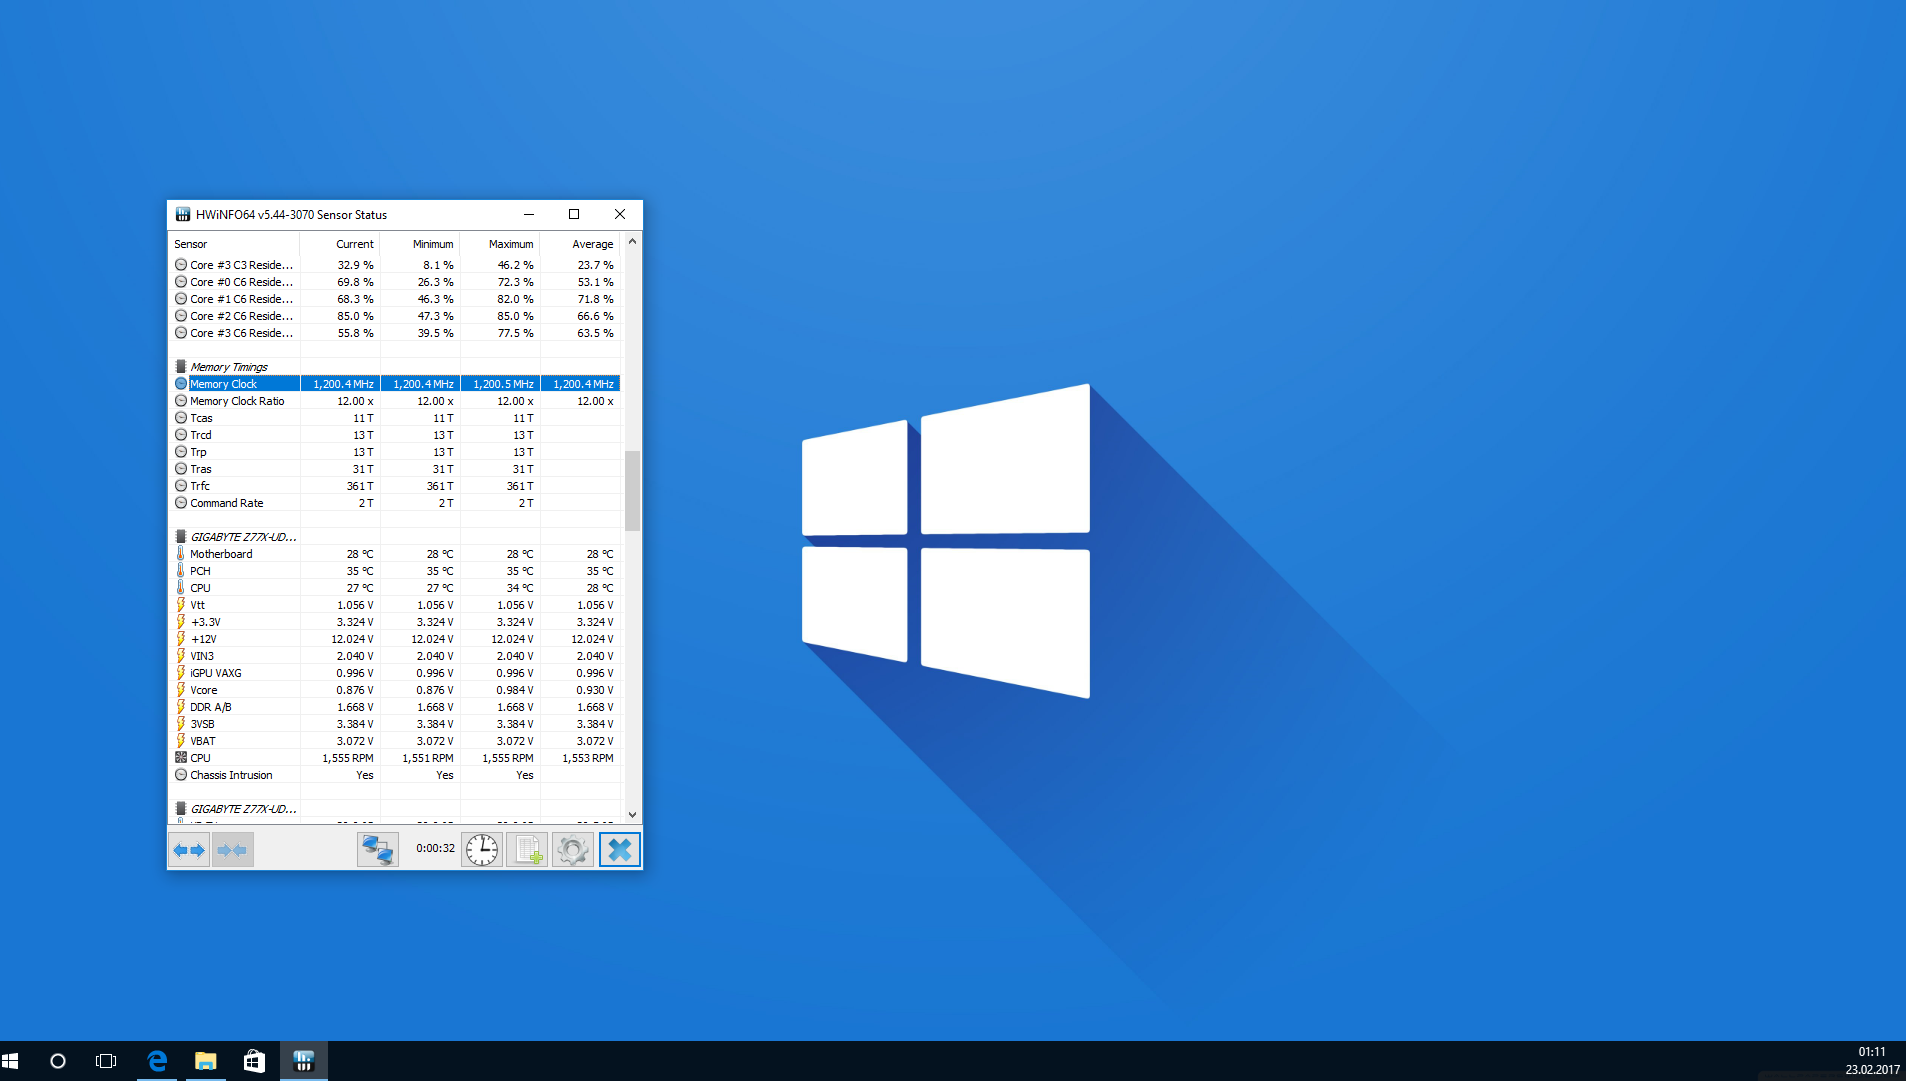The width and height of the screenshot is (1906, 1081).
Task: Select the +12V voltage row
Action: [x=395, y=639]
